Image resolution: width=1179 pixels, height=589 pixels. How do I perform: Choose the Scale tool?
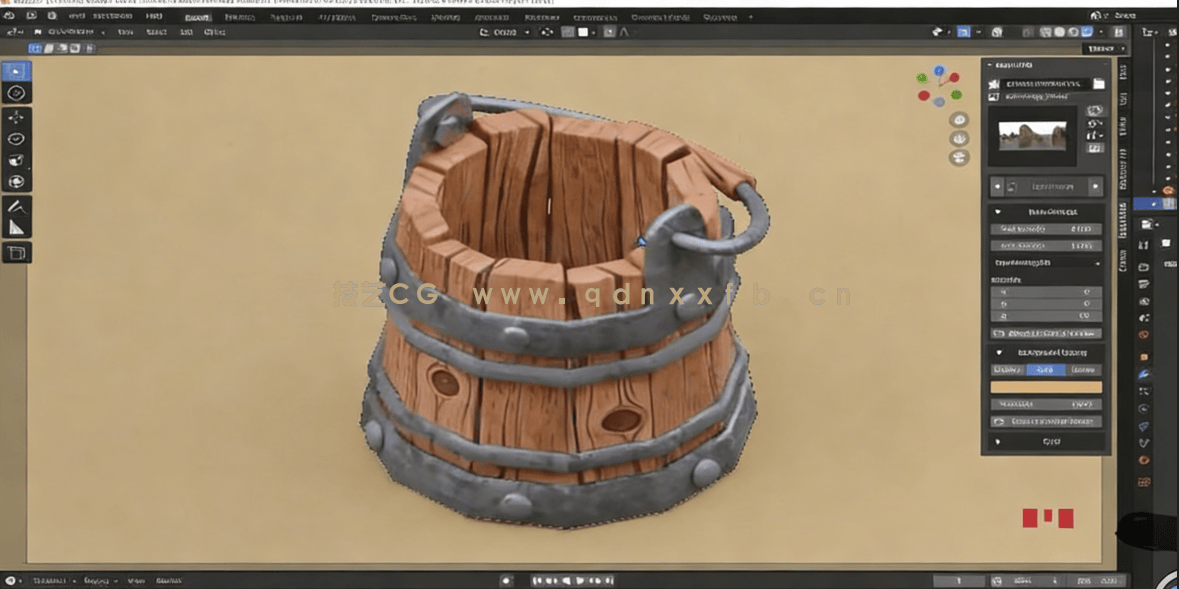14,161
